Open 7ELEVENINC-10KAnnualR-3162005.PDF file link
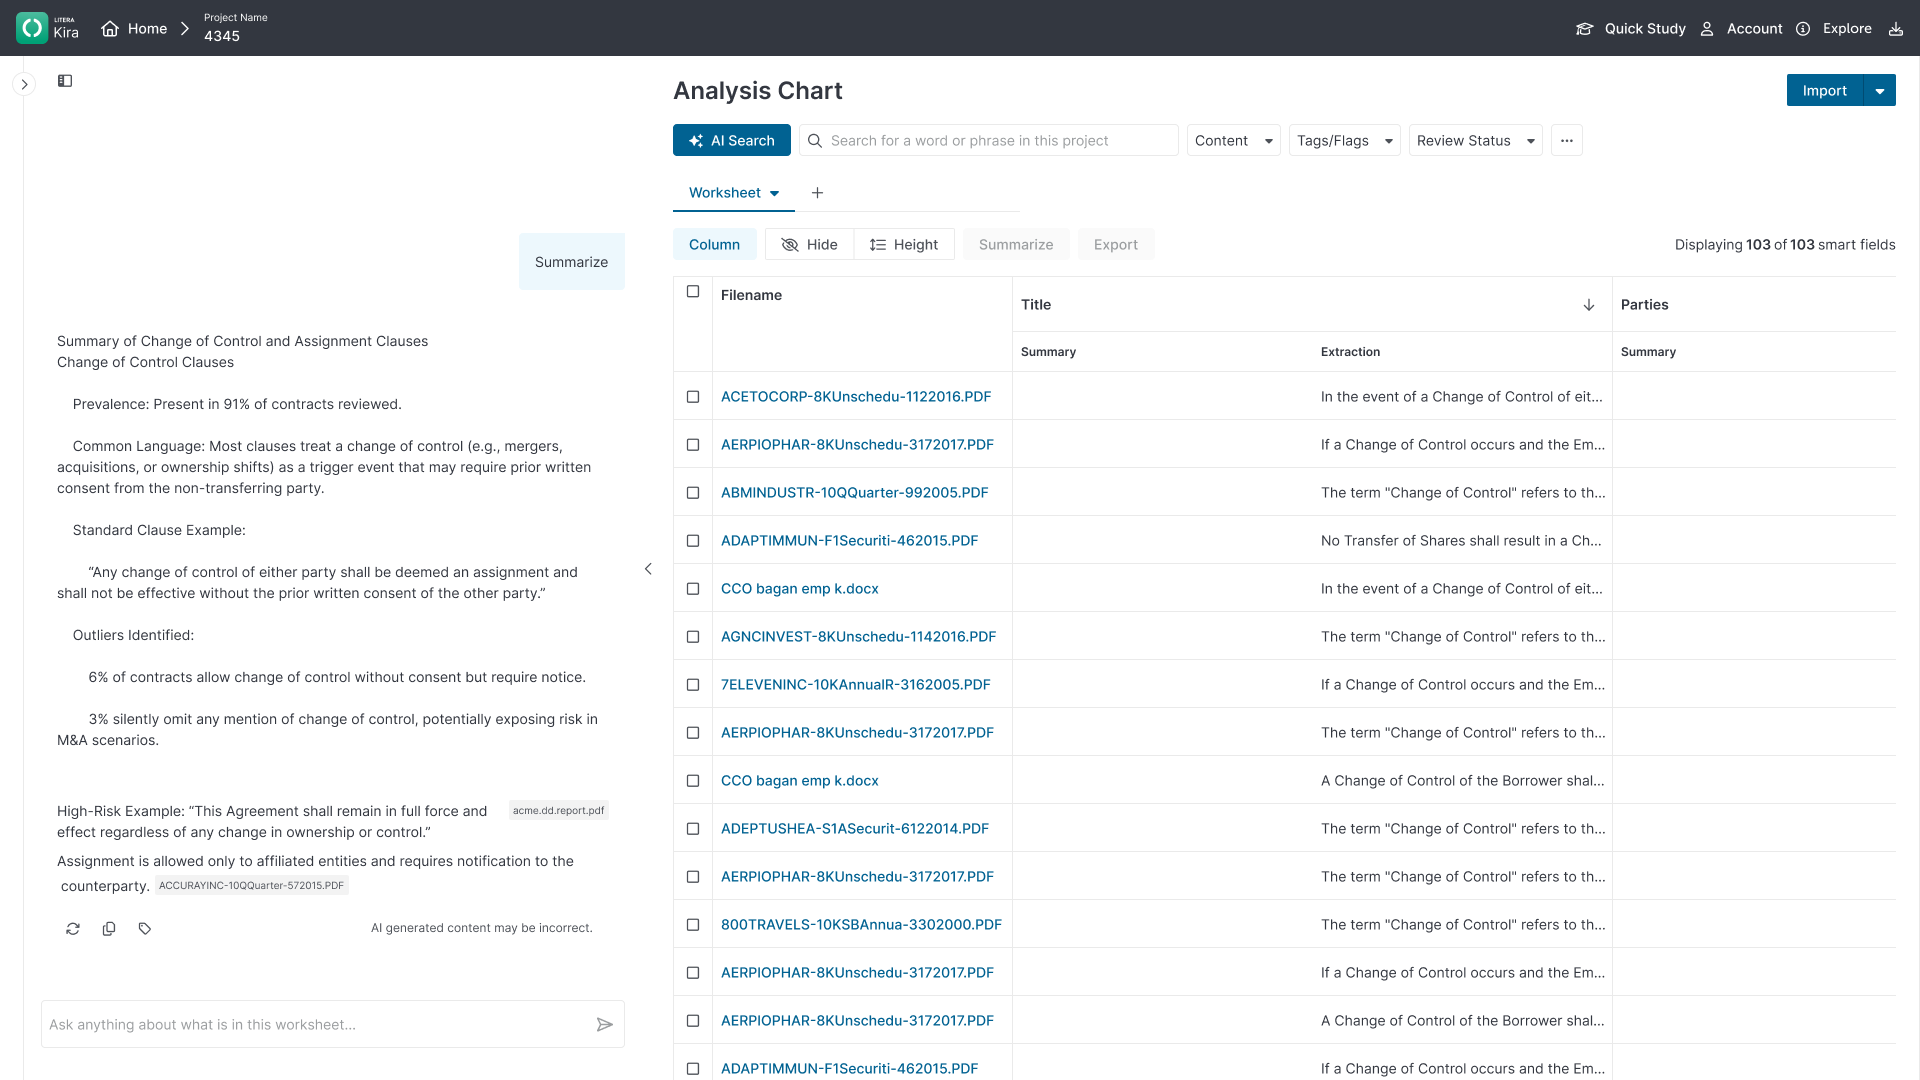Viewport: 1920px width, 1080px height. [855, 685]
